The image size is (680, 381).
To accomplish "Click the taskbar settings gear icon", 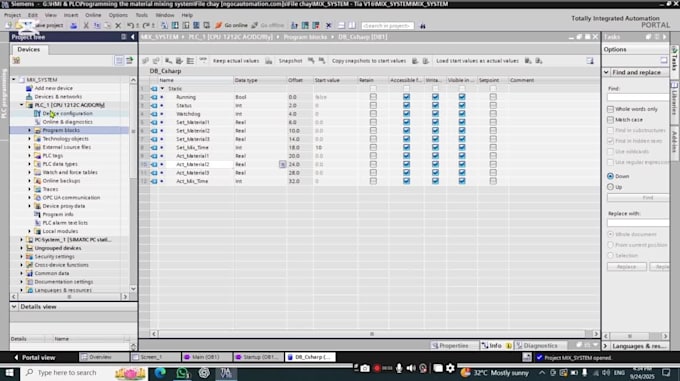I will tap(451, 368).
